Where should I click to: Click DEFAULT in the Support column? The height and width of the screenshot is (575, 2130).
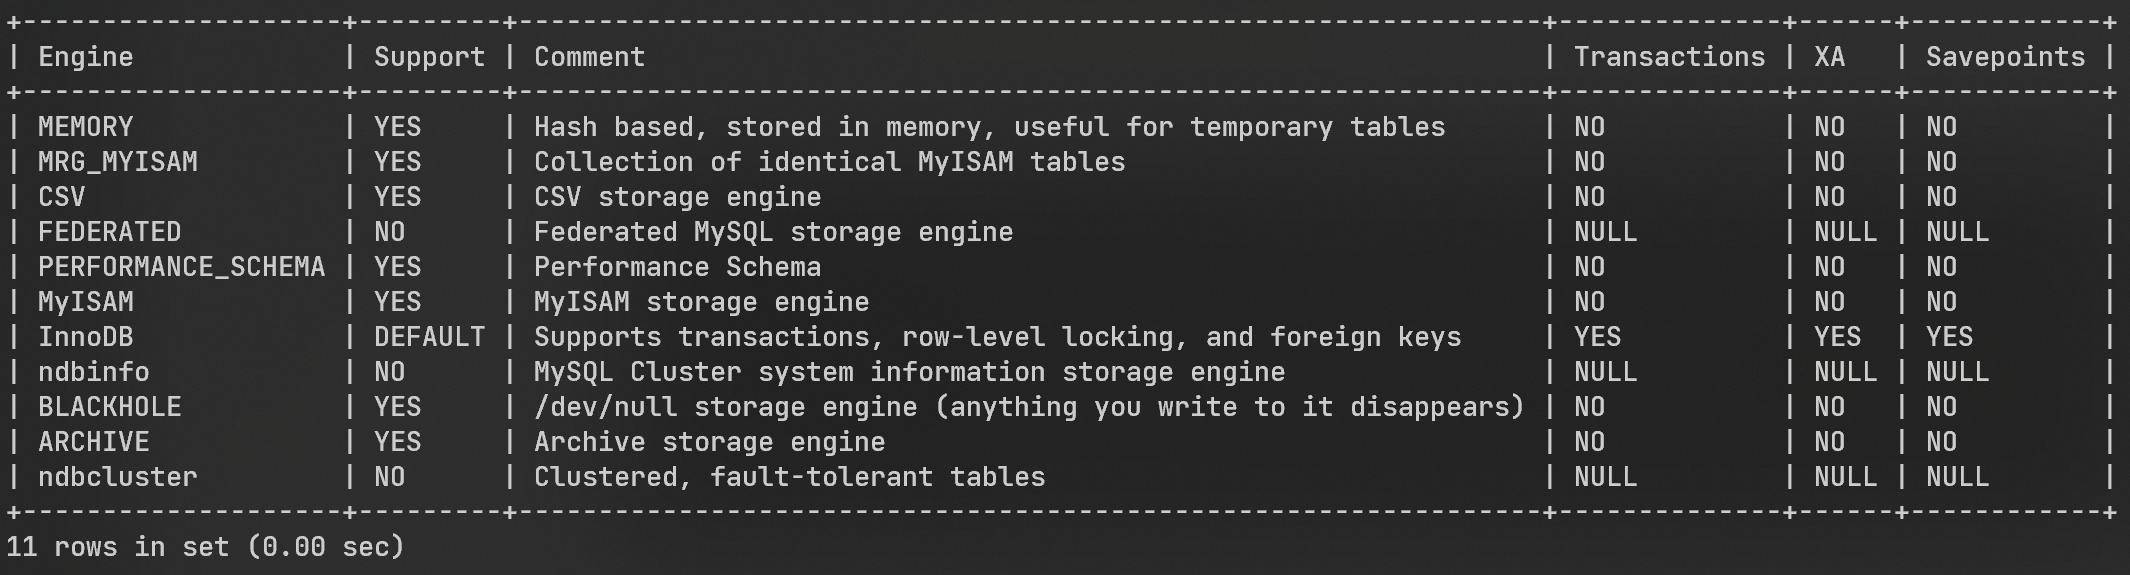pyautogui.click(x=429, y=337)
